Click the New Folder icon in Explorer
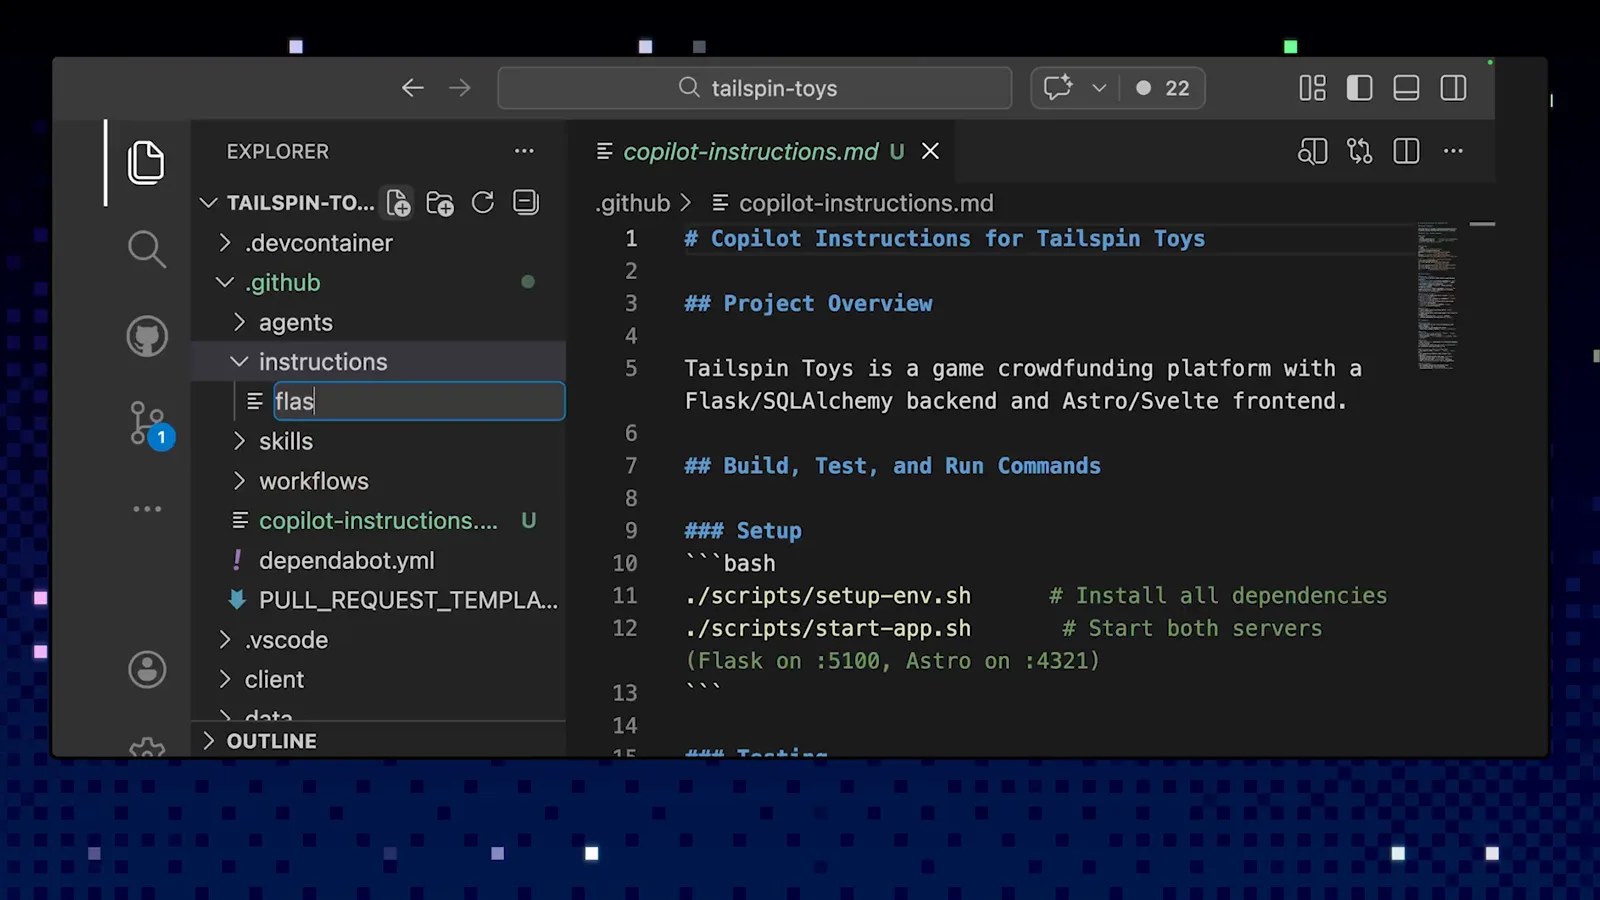The width and height of the screenshot is (1600, 900). (440, 203)
